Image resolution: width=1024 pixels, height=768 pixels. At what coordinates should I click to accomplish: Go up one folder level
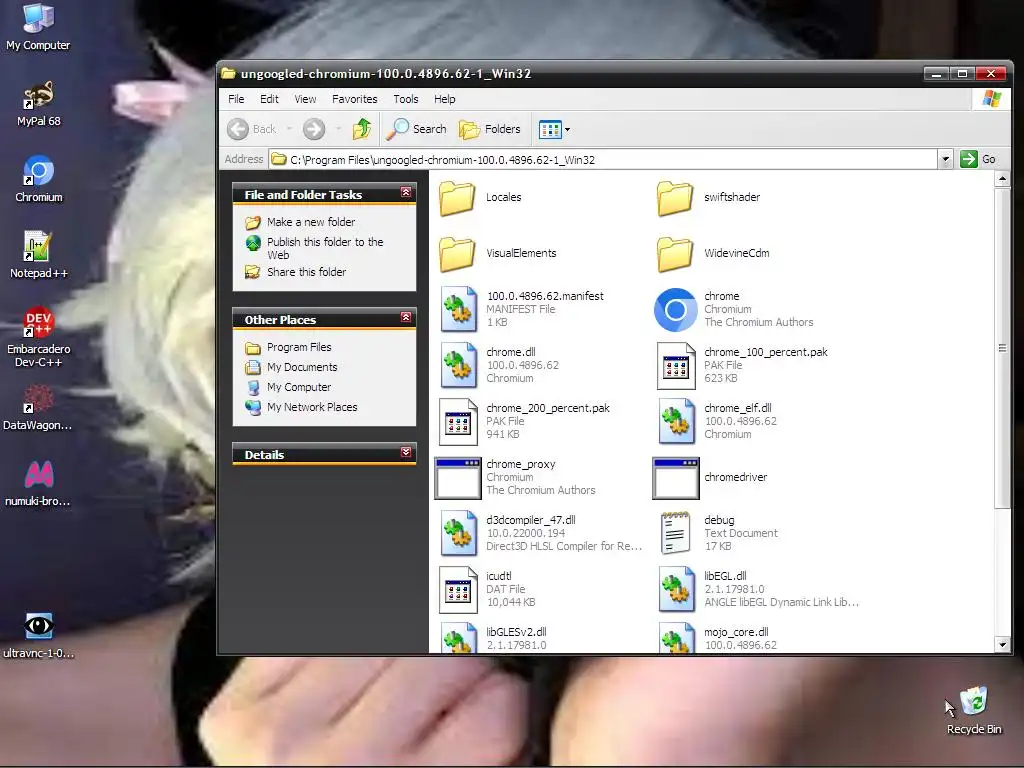coord(362,129)
